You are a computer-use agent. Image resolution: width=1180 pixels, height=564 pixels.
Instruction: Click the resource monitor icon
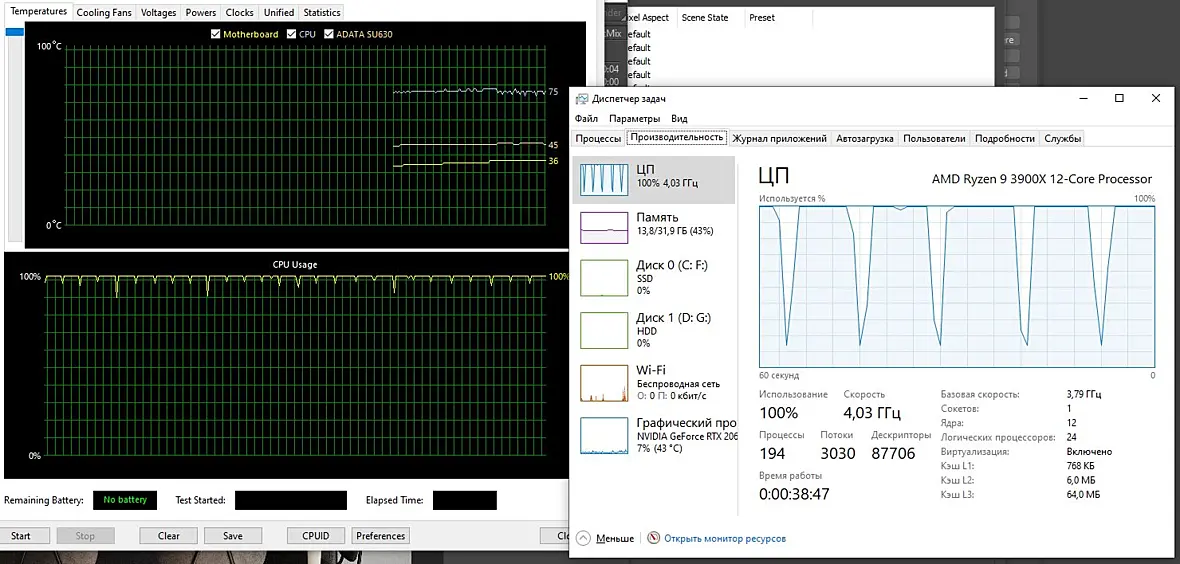pyautogui.click(x=653, y=538)
